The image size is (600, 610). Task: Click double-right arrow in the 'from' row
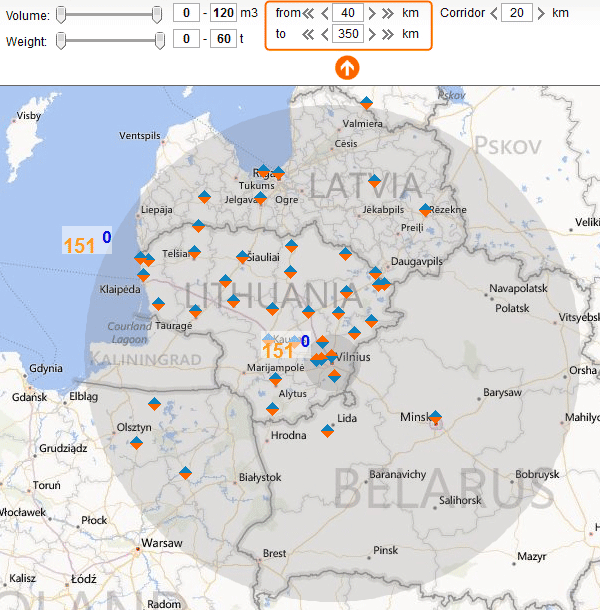tap(387, 14)
